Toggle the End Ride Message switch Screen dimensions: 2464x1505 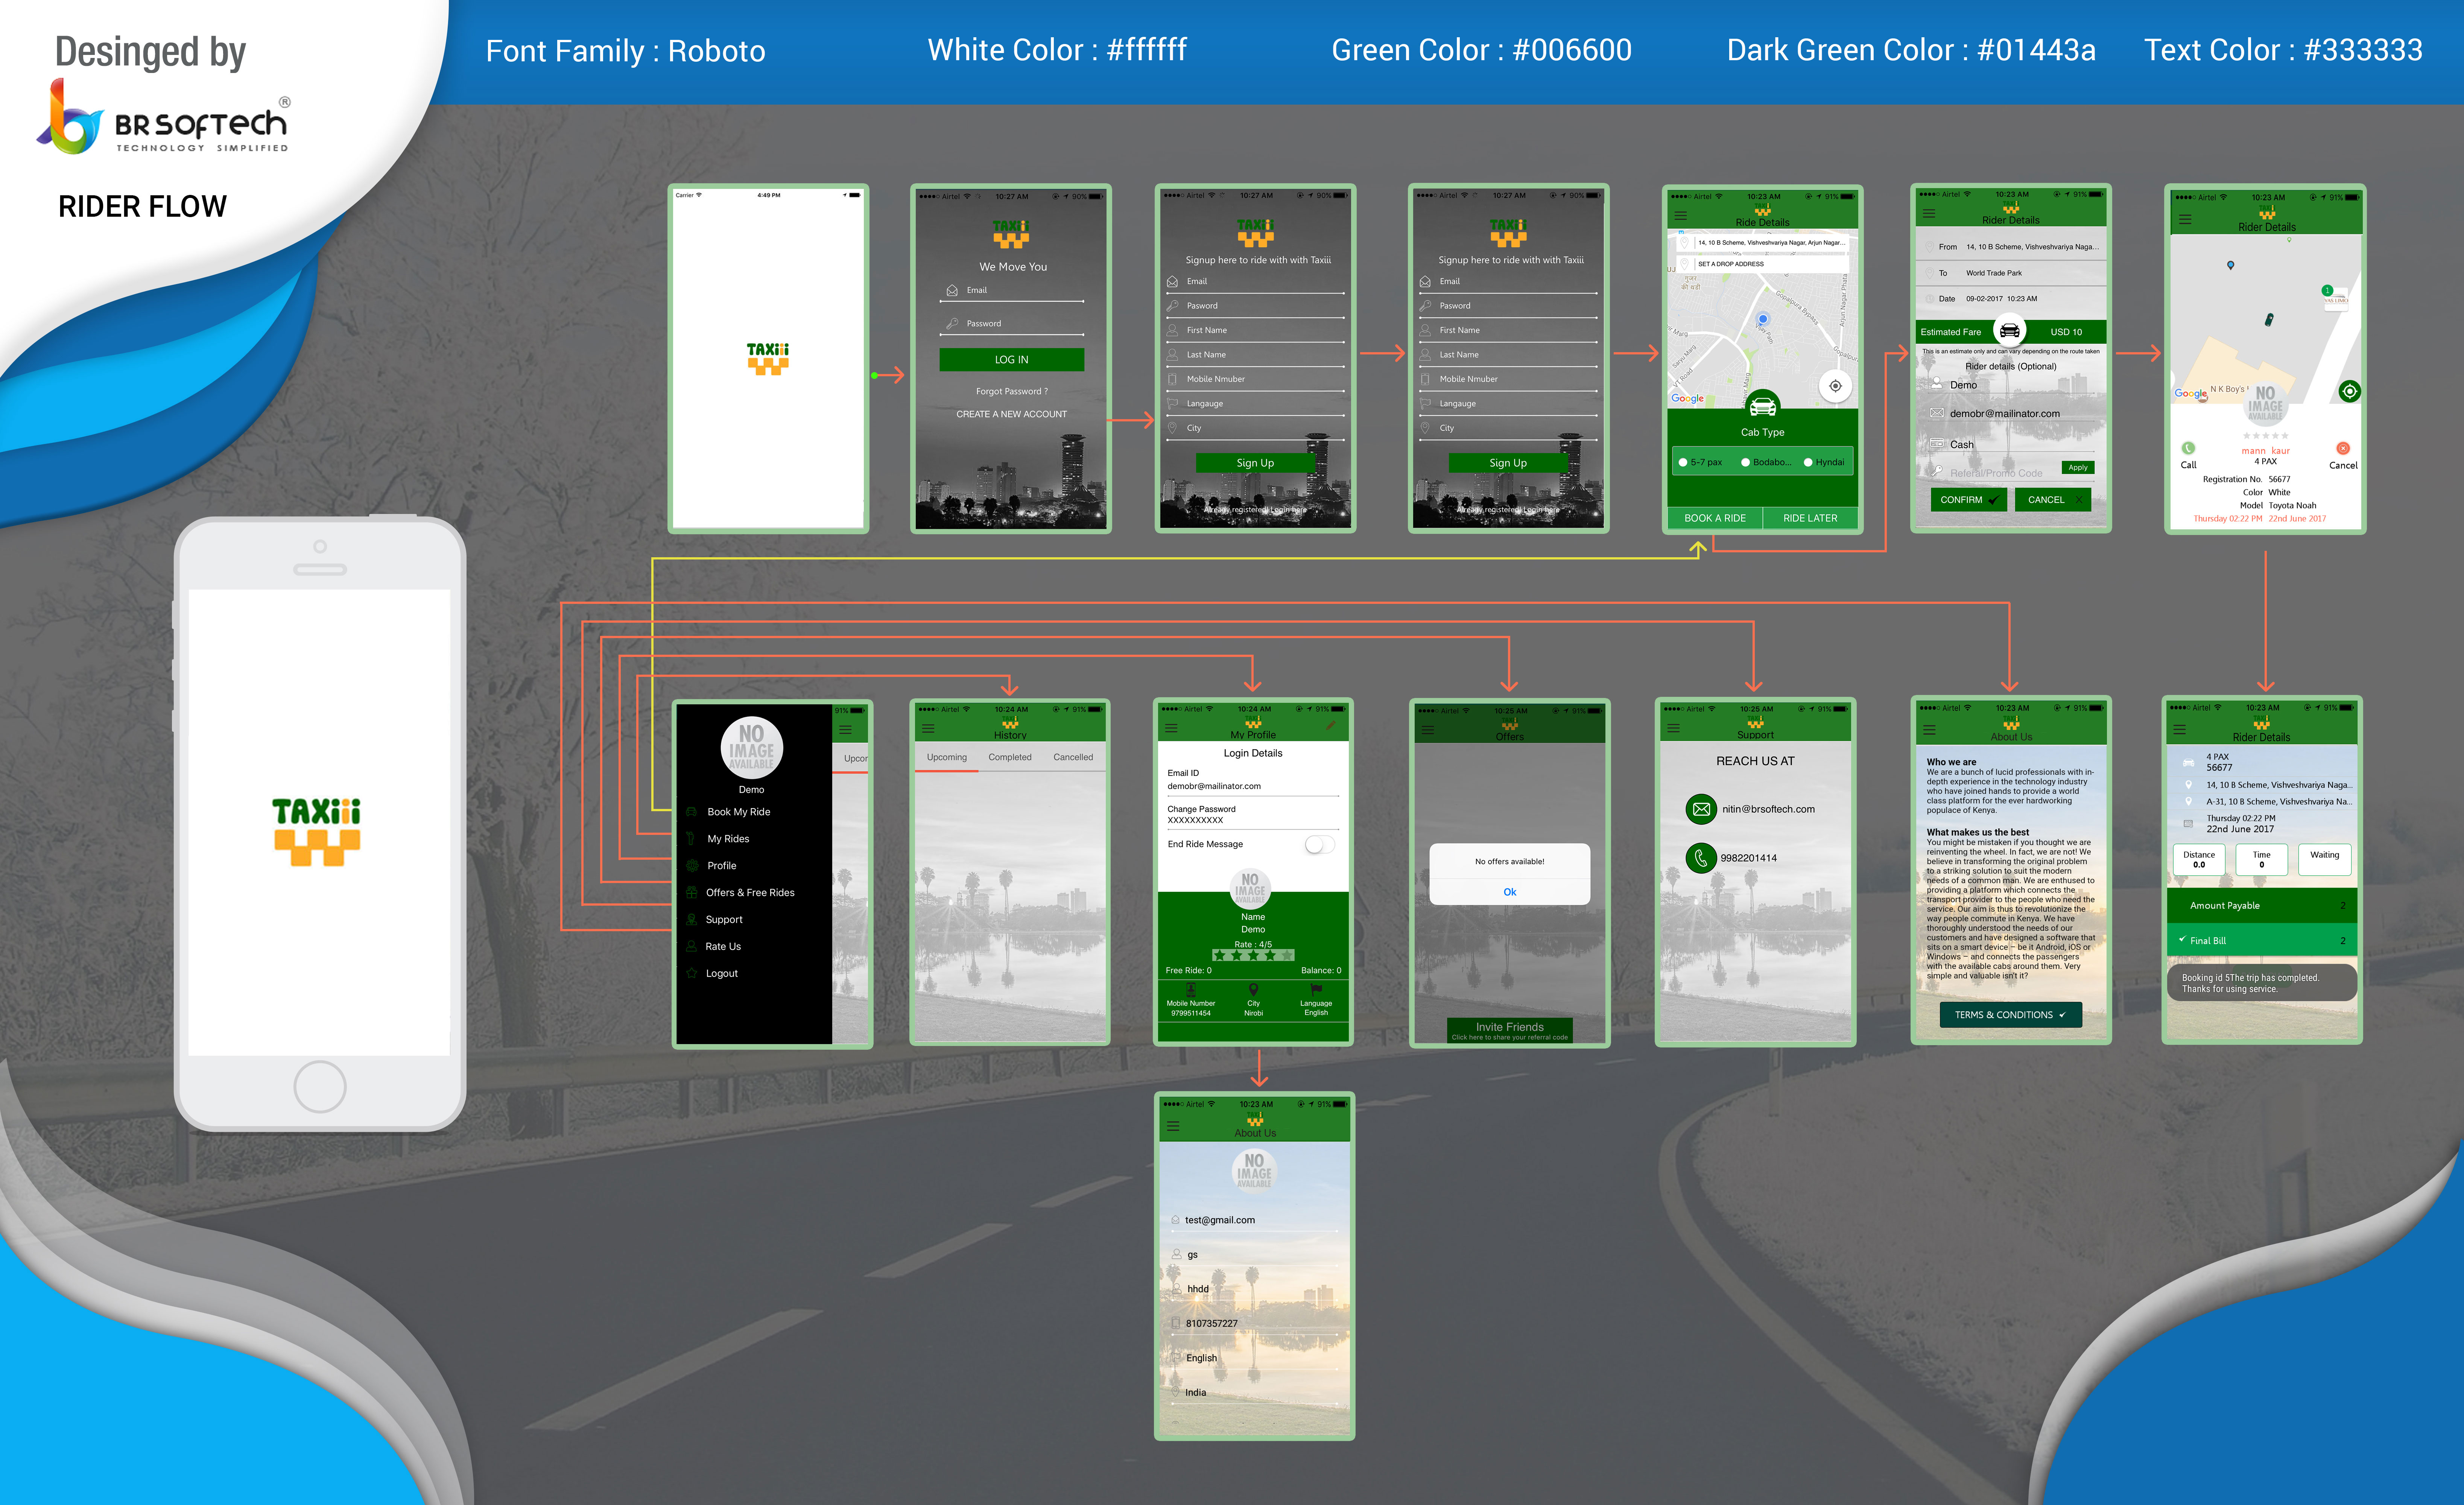(1319, 845)
